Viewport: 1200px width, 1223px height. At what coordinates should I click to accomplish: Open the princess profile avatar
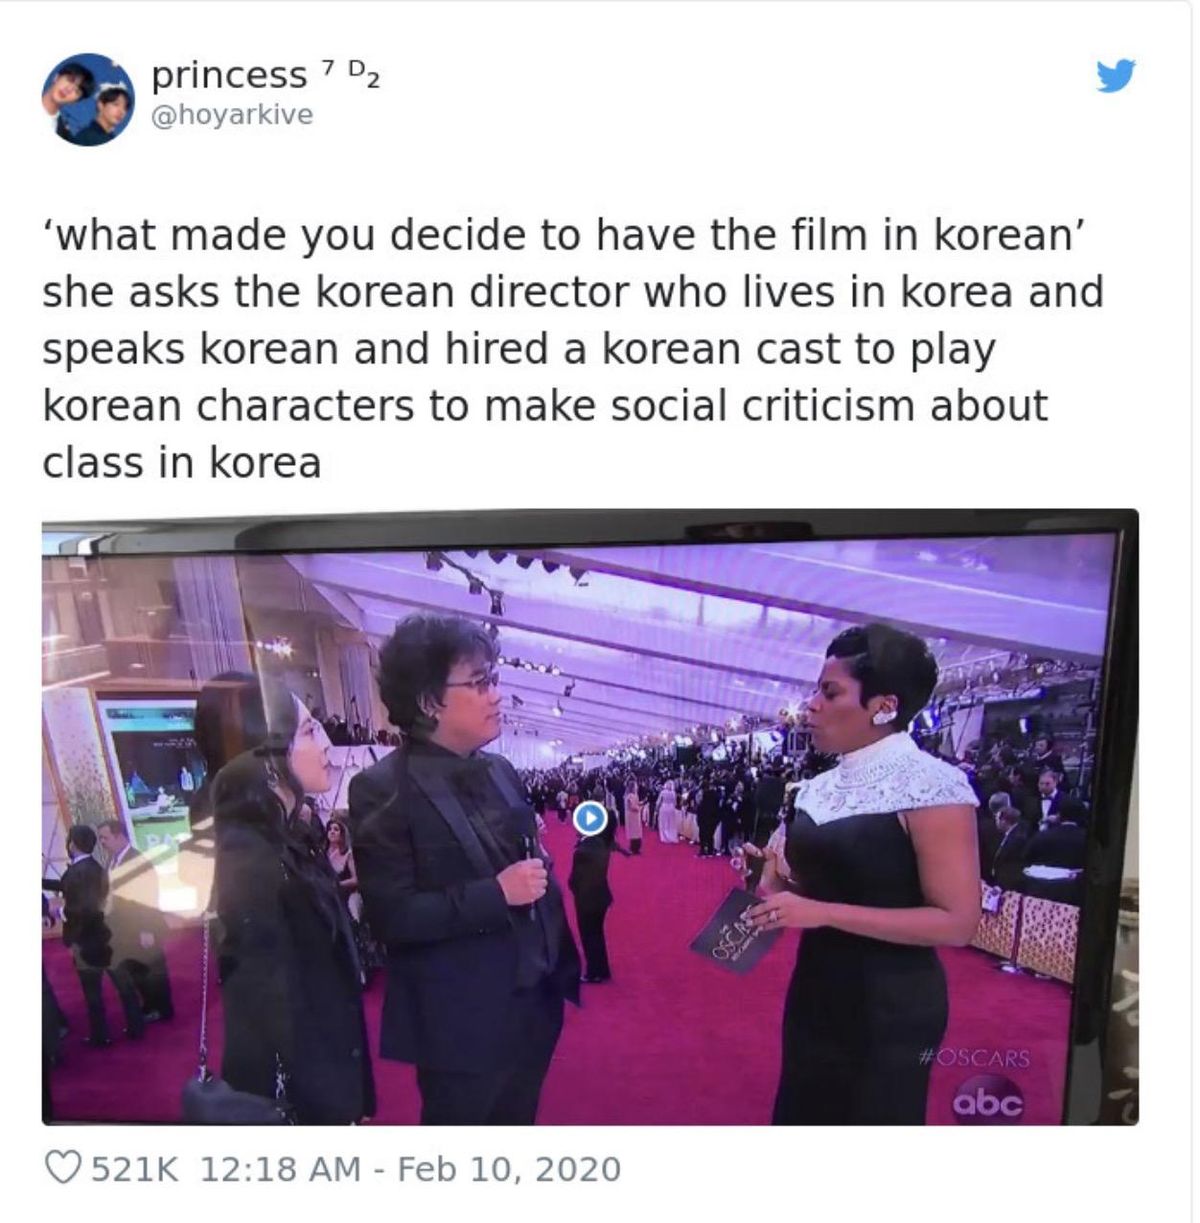coord(88,100)
